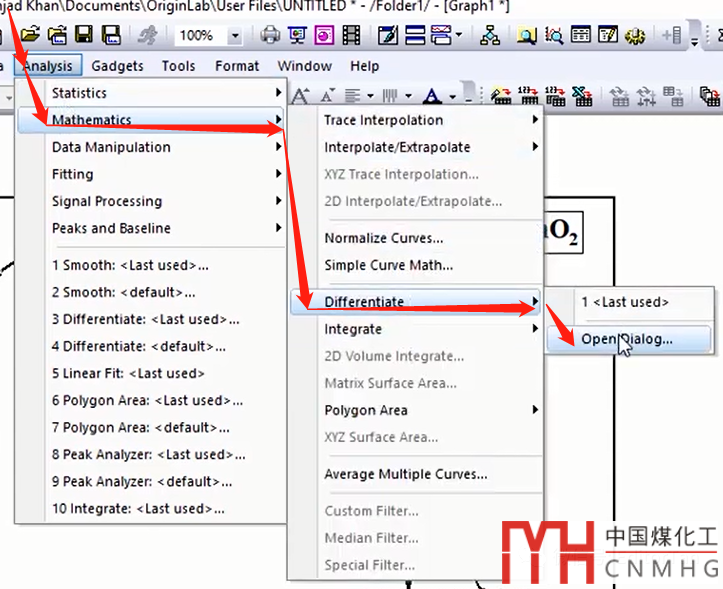Open the Gadgets menu
The image size is (723, 589).
[117, 66]
